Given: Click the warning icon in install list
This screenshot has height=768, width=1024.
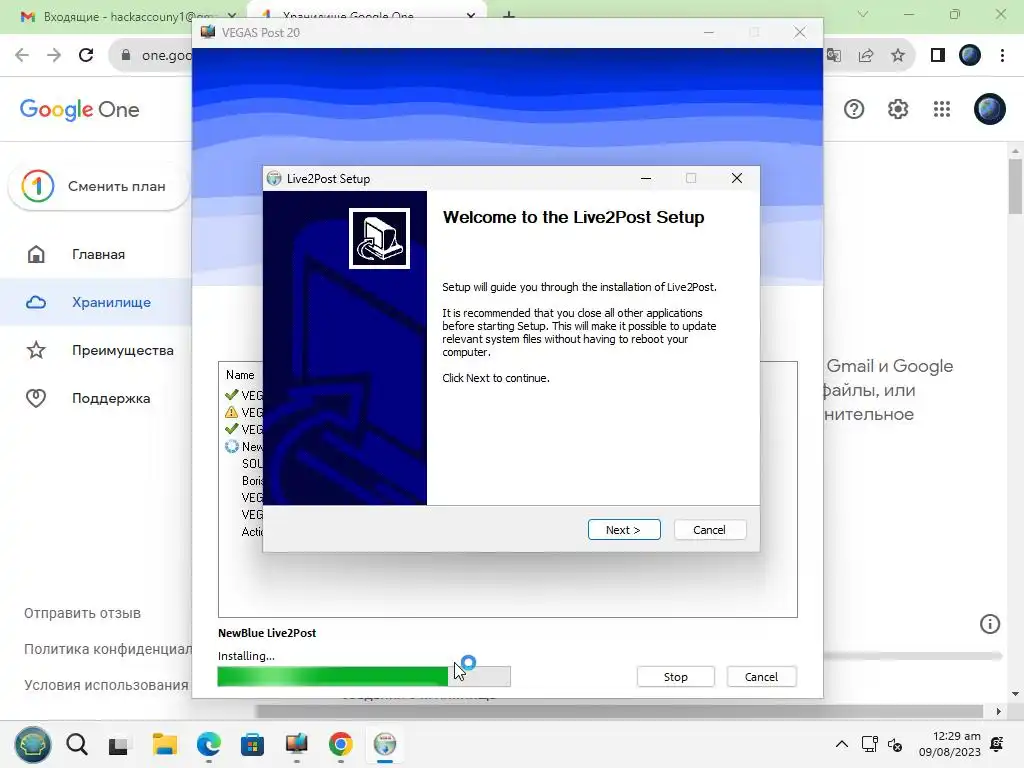Looking at the screenshot, I should (231, 412).
